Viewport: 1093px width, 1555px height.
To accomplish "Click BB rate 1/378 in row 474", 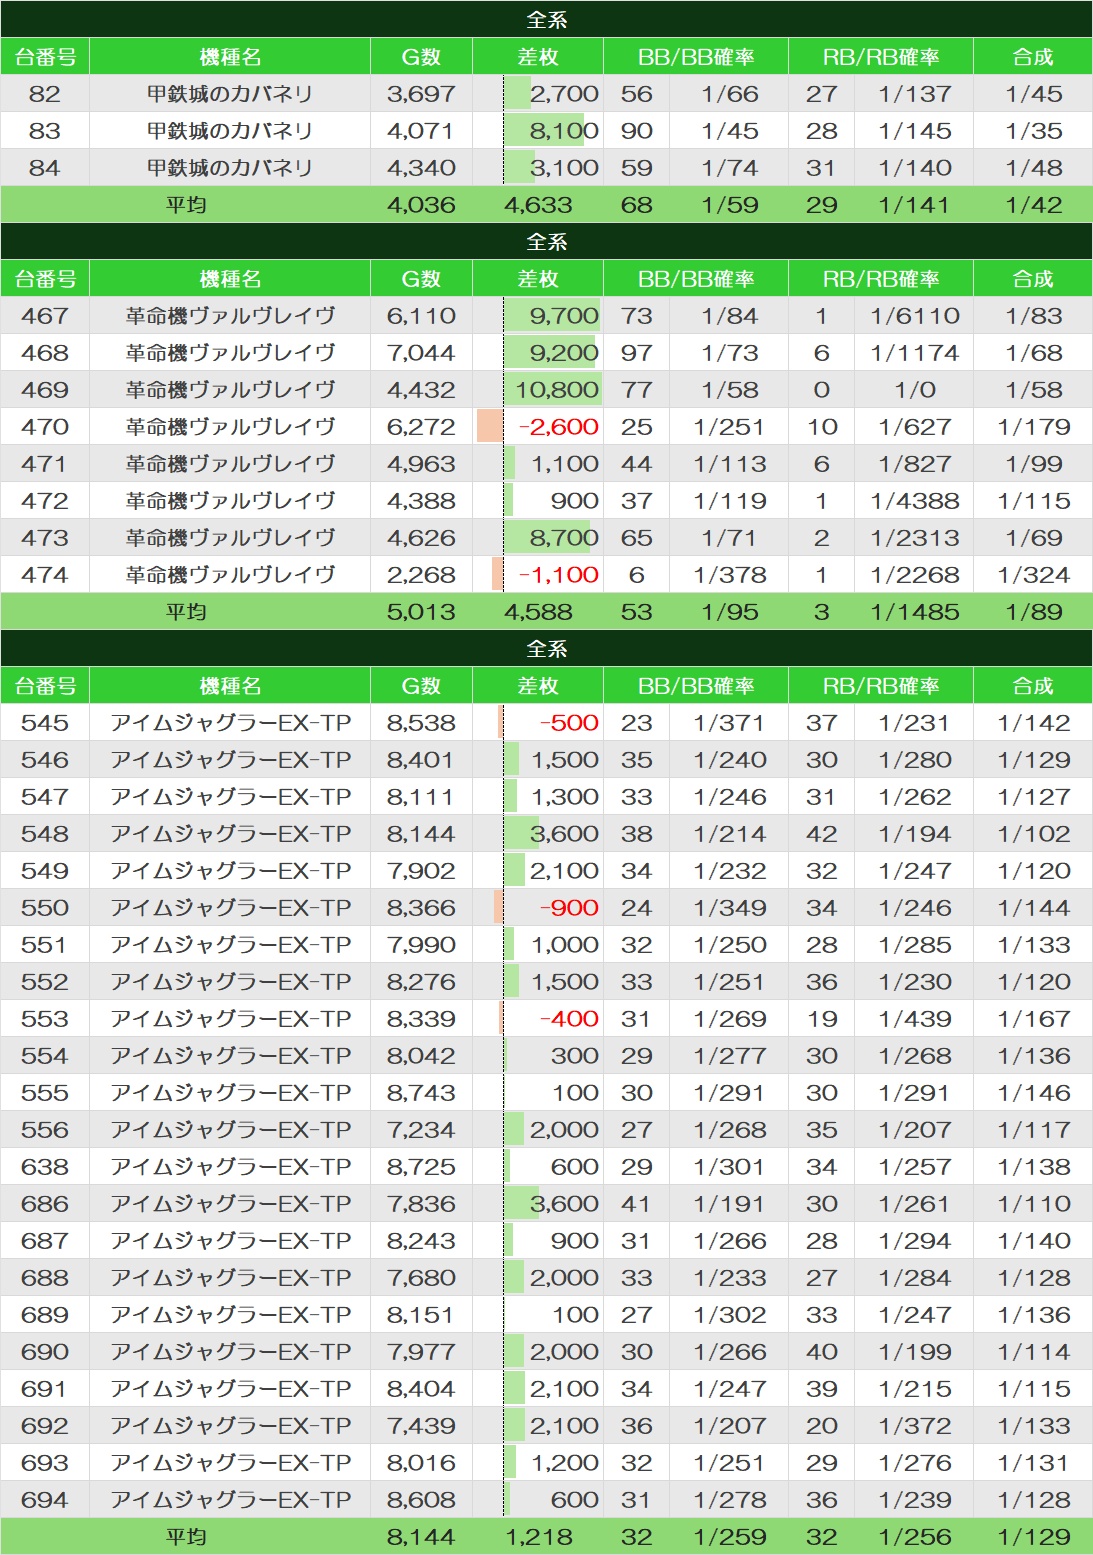I will pyautogui.click(x=730, y=575).
